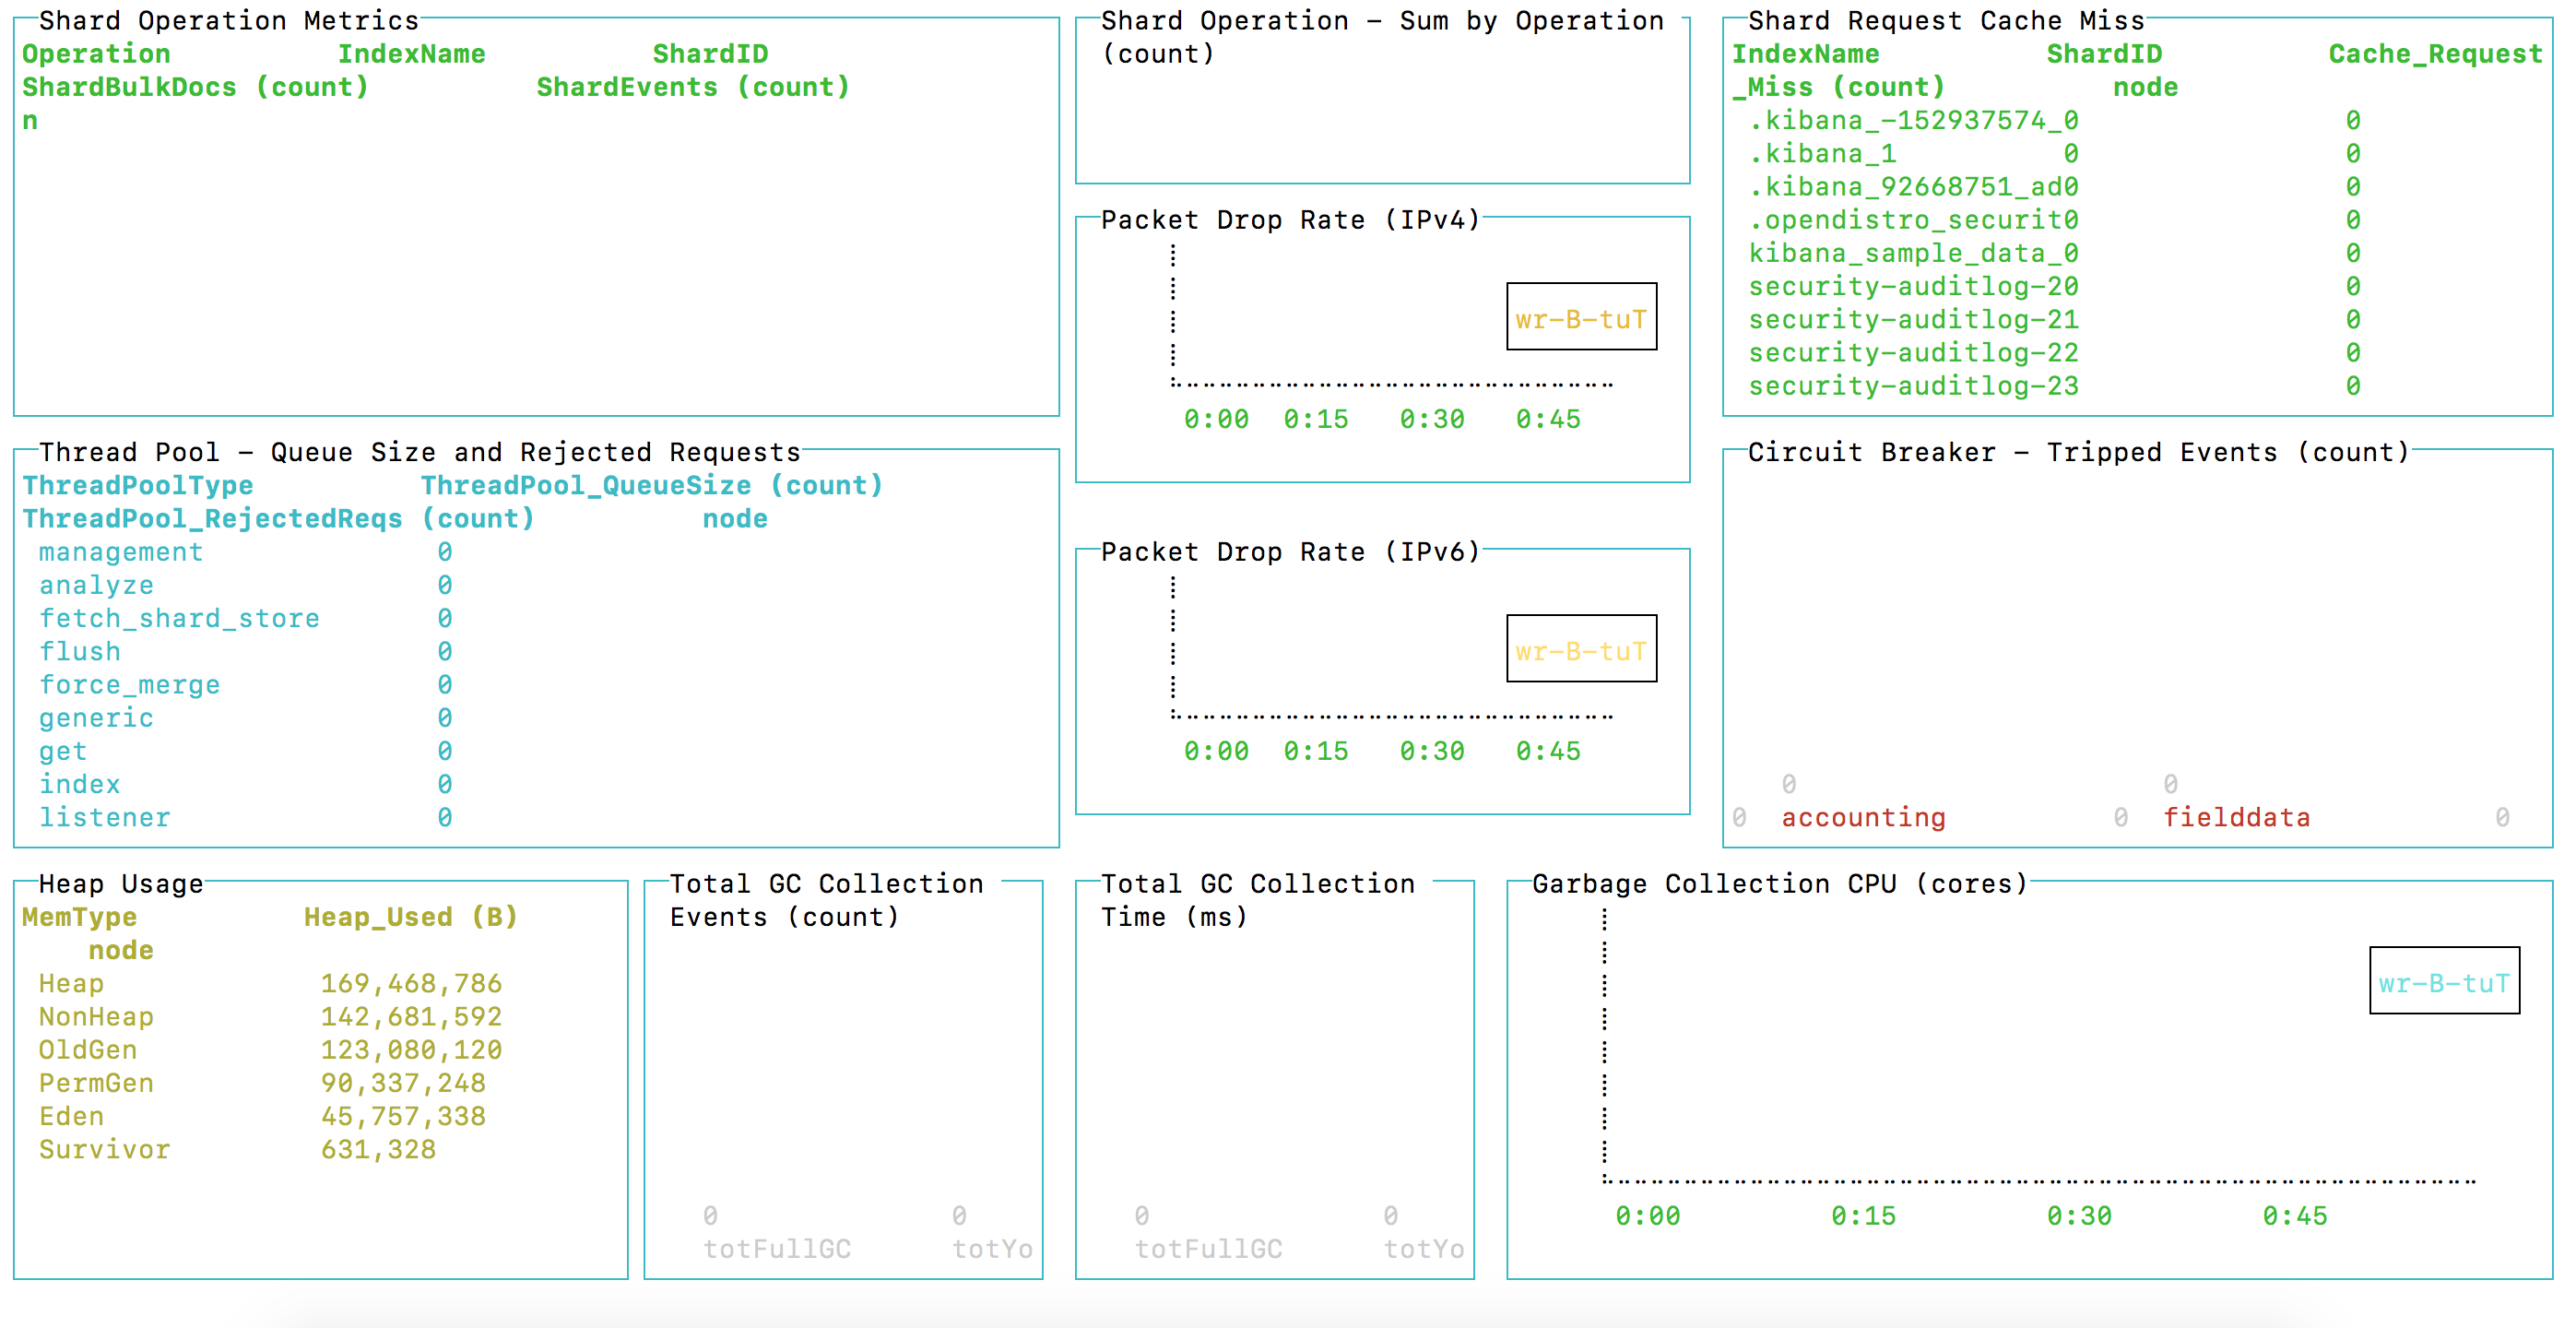Screen dimensions: 2576x1328
Task: Select the listener thread pool row
Action: click(104, 817)
